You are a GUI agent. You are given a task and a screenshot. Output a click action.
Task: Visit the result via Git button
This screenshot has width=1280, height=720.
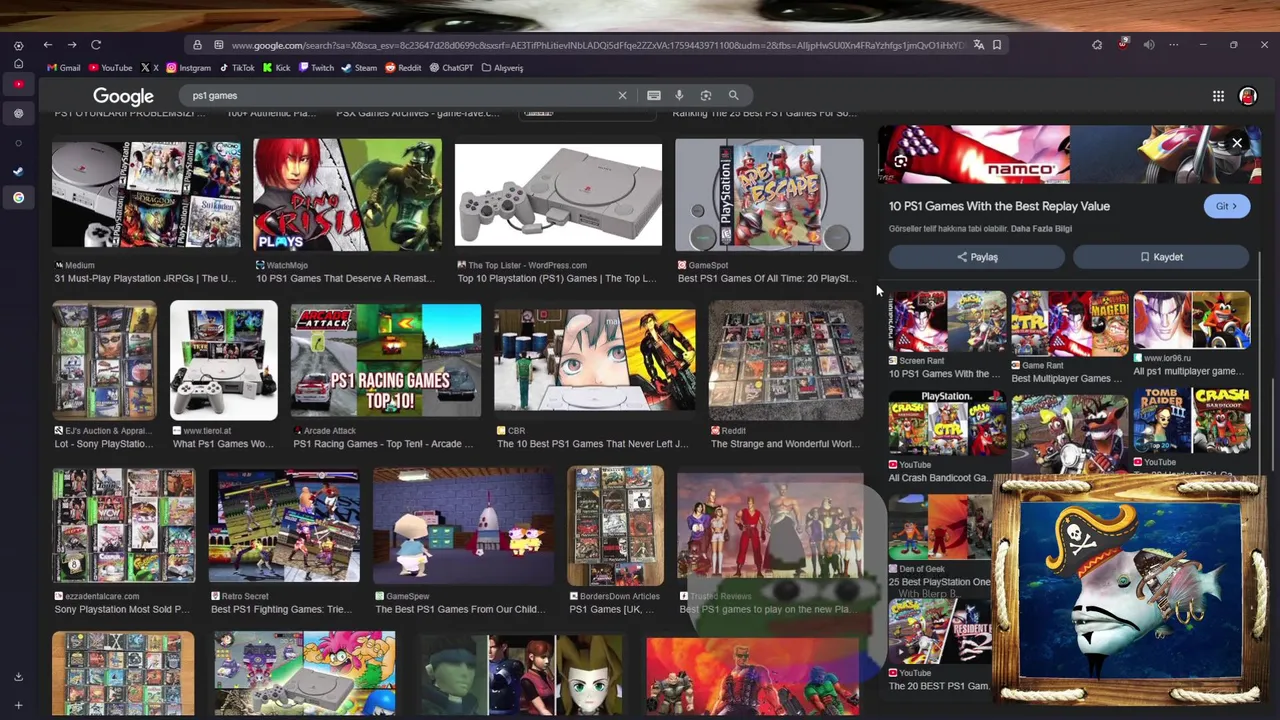point(1226,206)
